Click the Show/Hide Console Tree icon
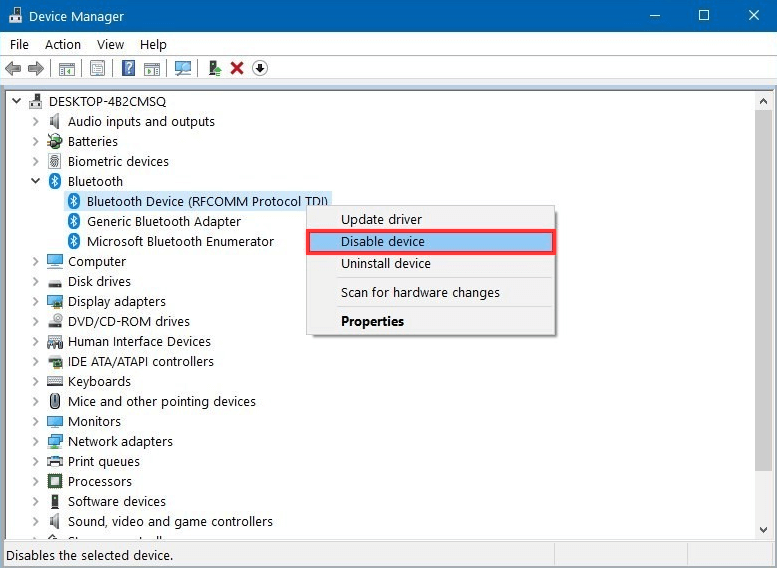This screenshot has height=568, width=777. (67, 68)
